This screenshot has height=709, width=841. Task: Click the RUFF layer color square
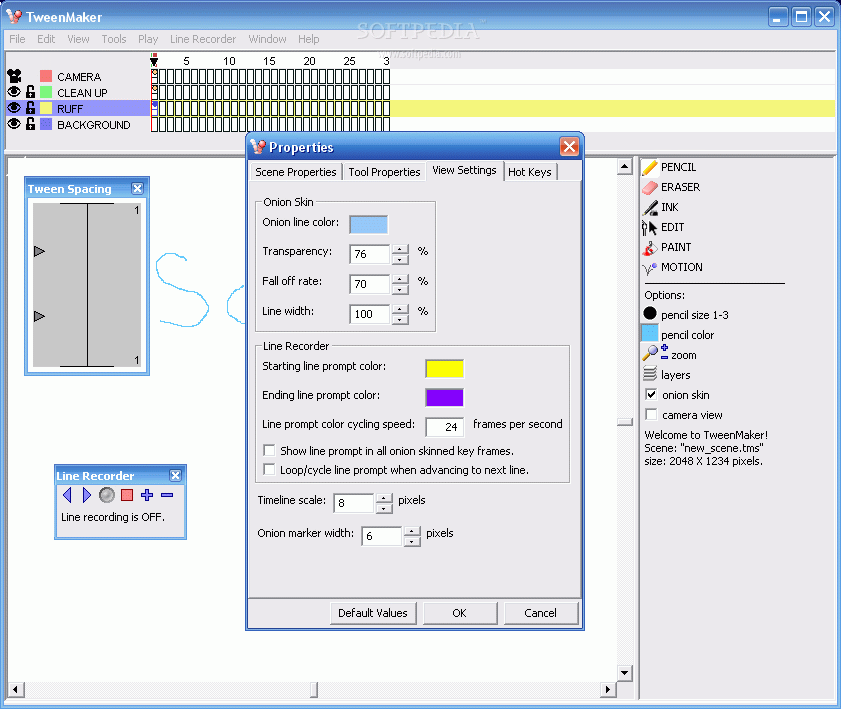click(46, 108)
